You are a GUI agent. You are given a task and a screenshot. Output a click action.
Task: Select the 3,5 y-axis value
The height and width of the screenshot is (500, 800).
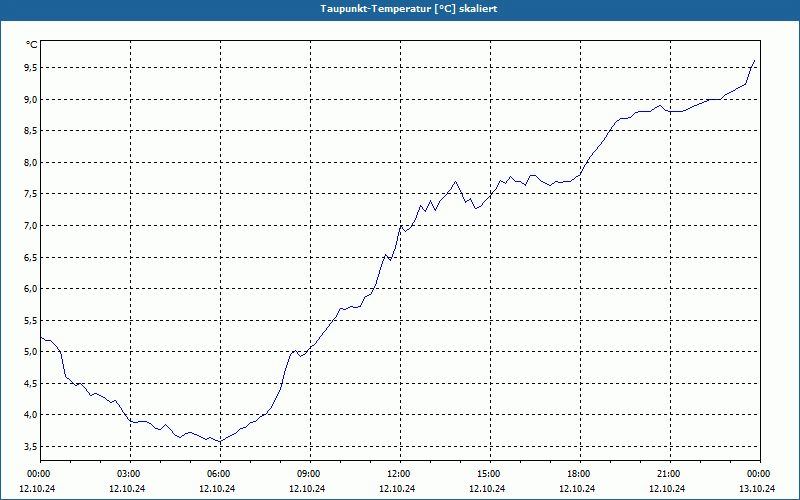(x=31, y=446)
